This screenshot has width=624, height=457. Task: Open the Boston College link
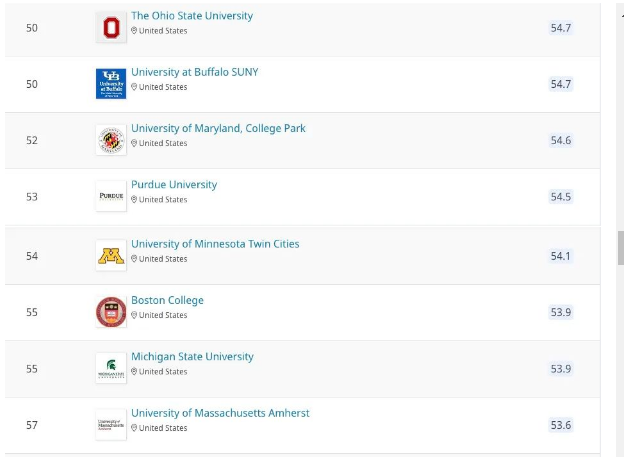[168, 300]
